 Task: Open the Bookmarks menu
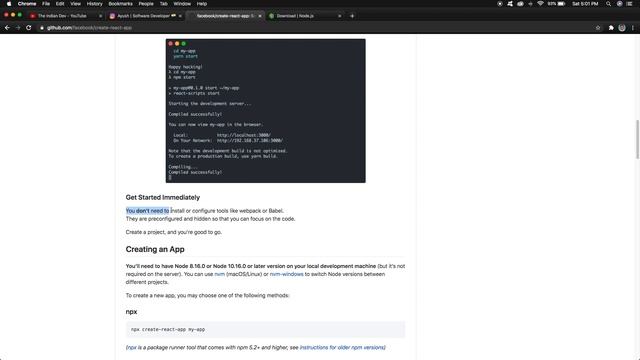point(120,4)
